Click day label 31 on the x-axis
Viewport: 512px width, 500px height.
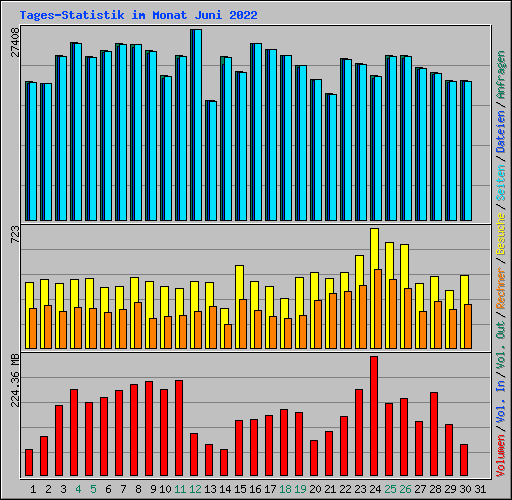[x=480, y=489]
